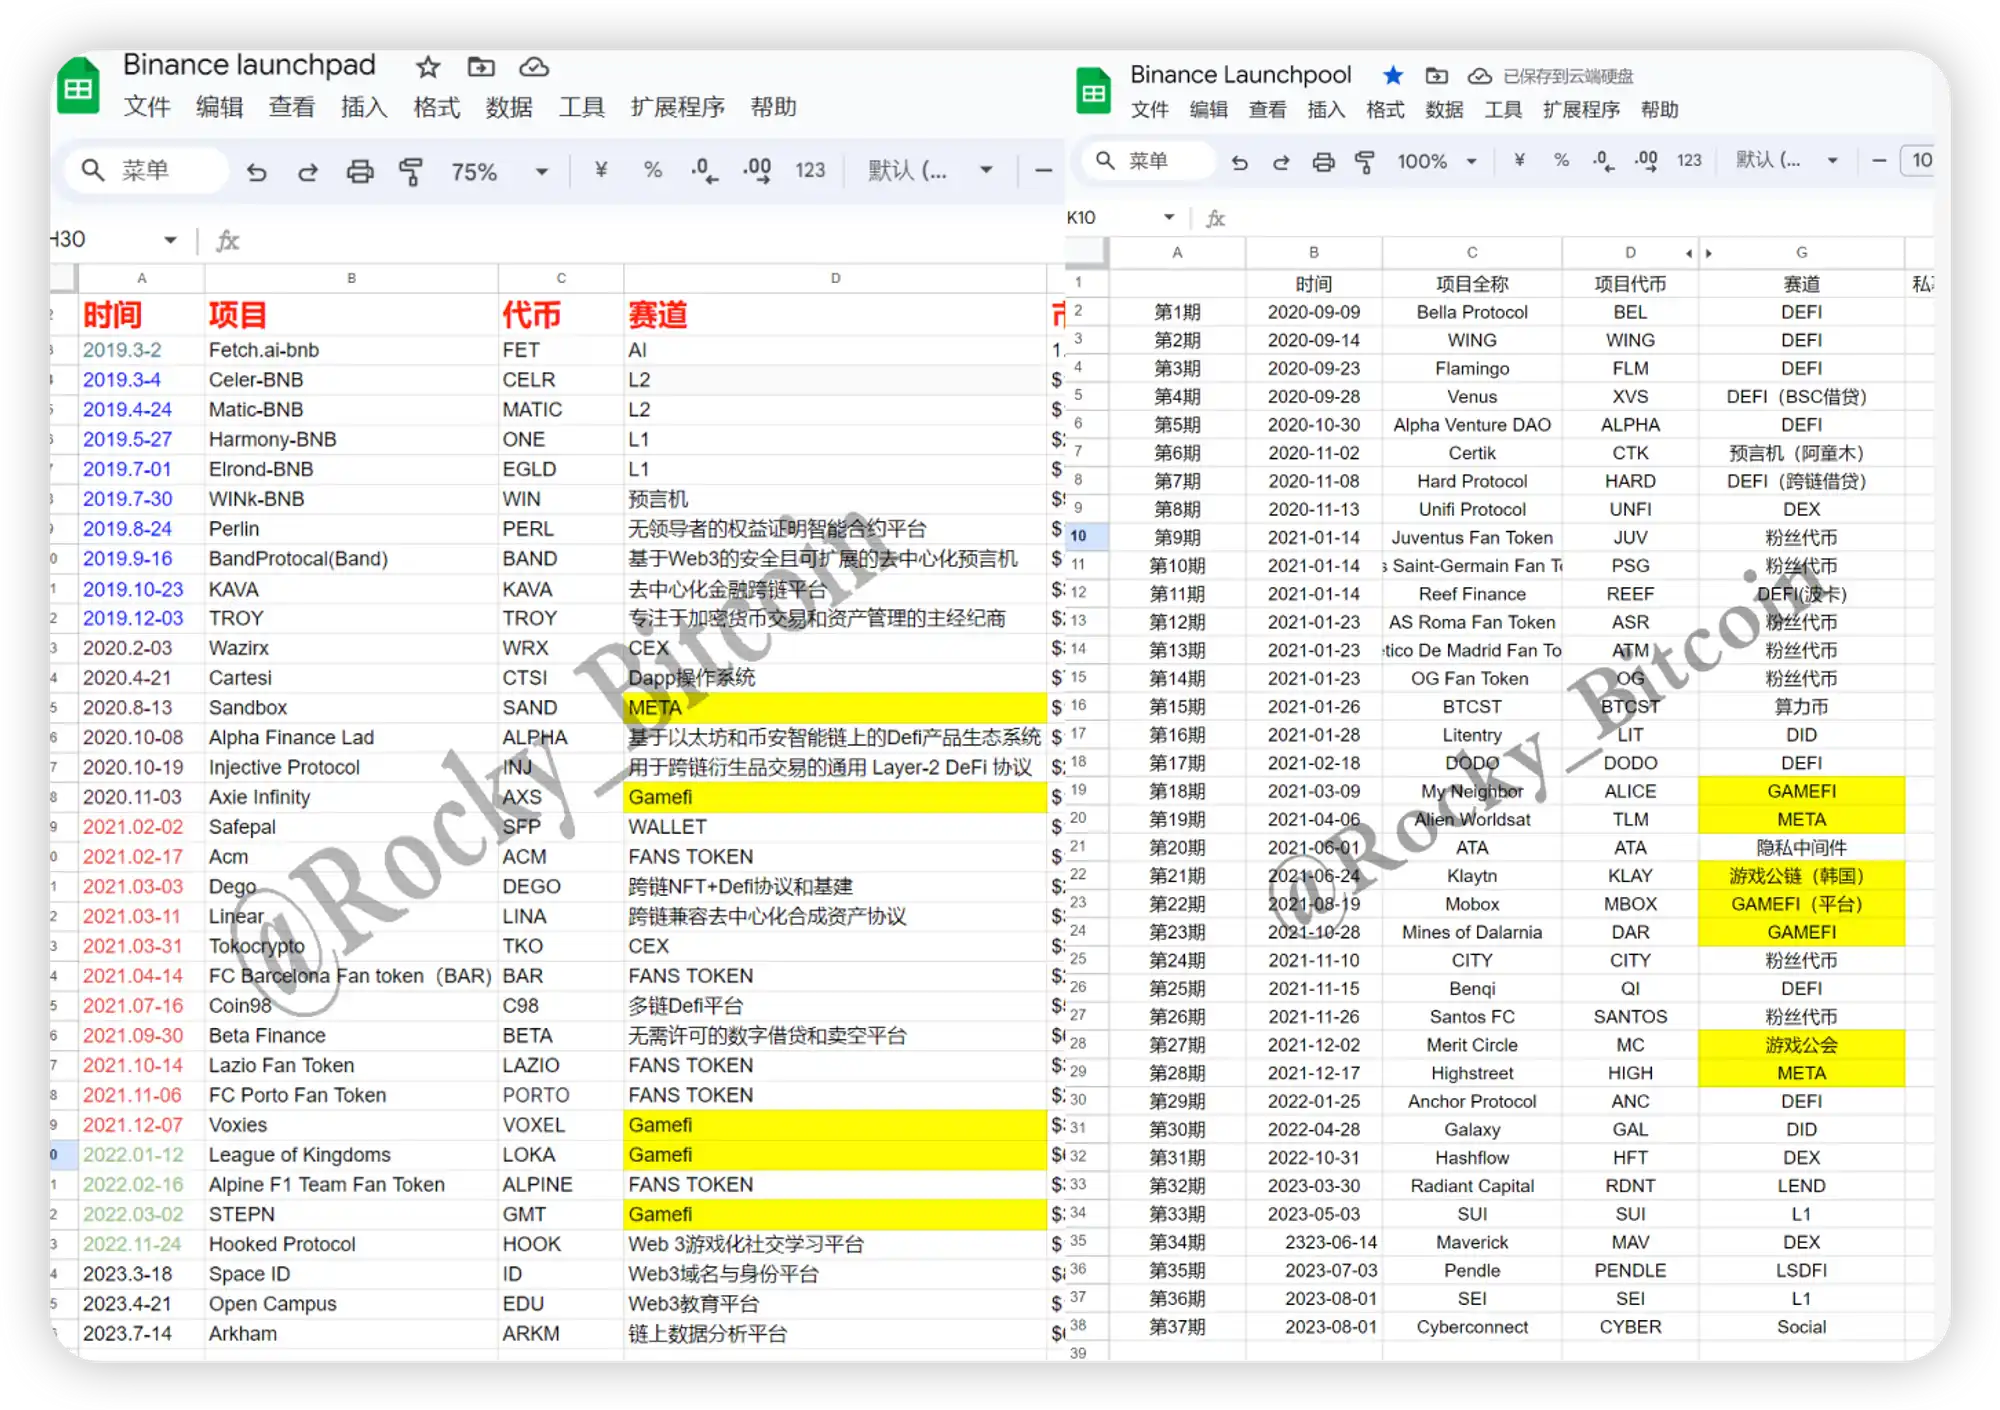Apply yuan currency format in launchpad toolbar
Viewport: 2000px width, 1410px height.
point(601,170)
